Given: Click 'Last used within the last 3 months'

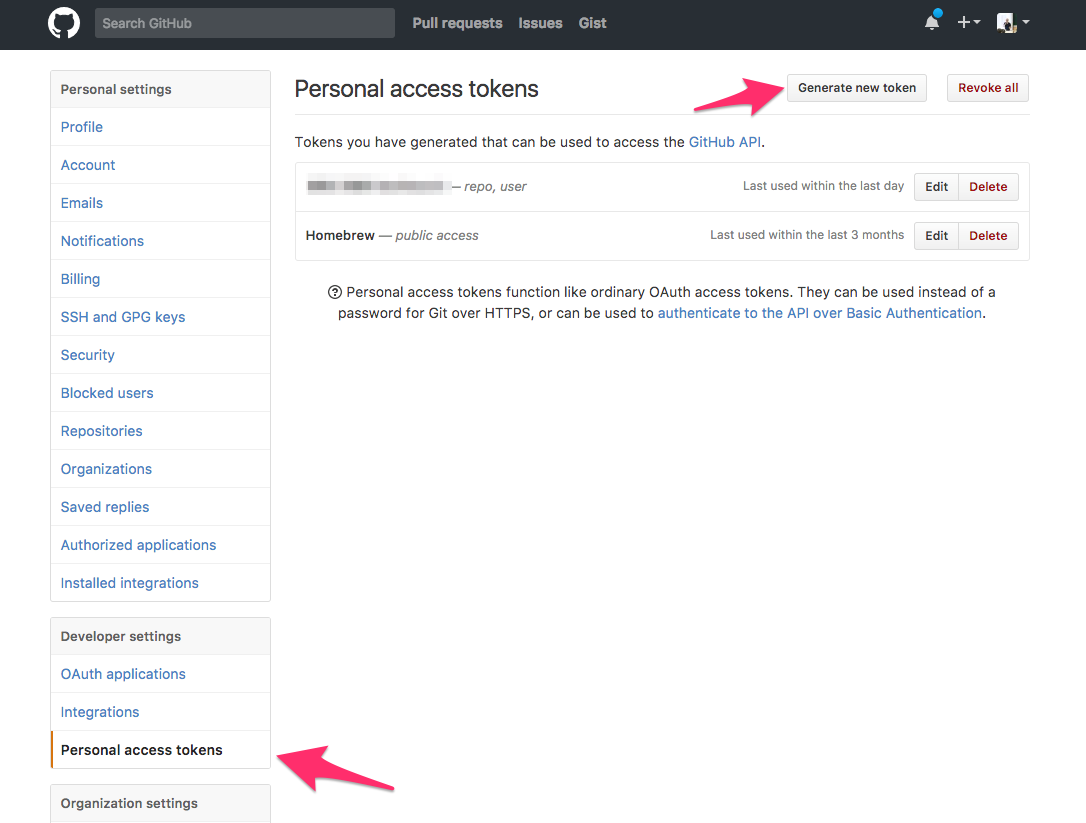Looking at the screenshot, I should coord(807,235).
